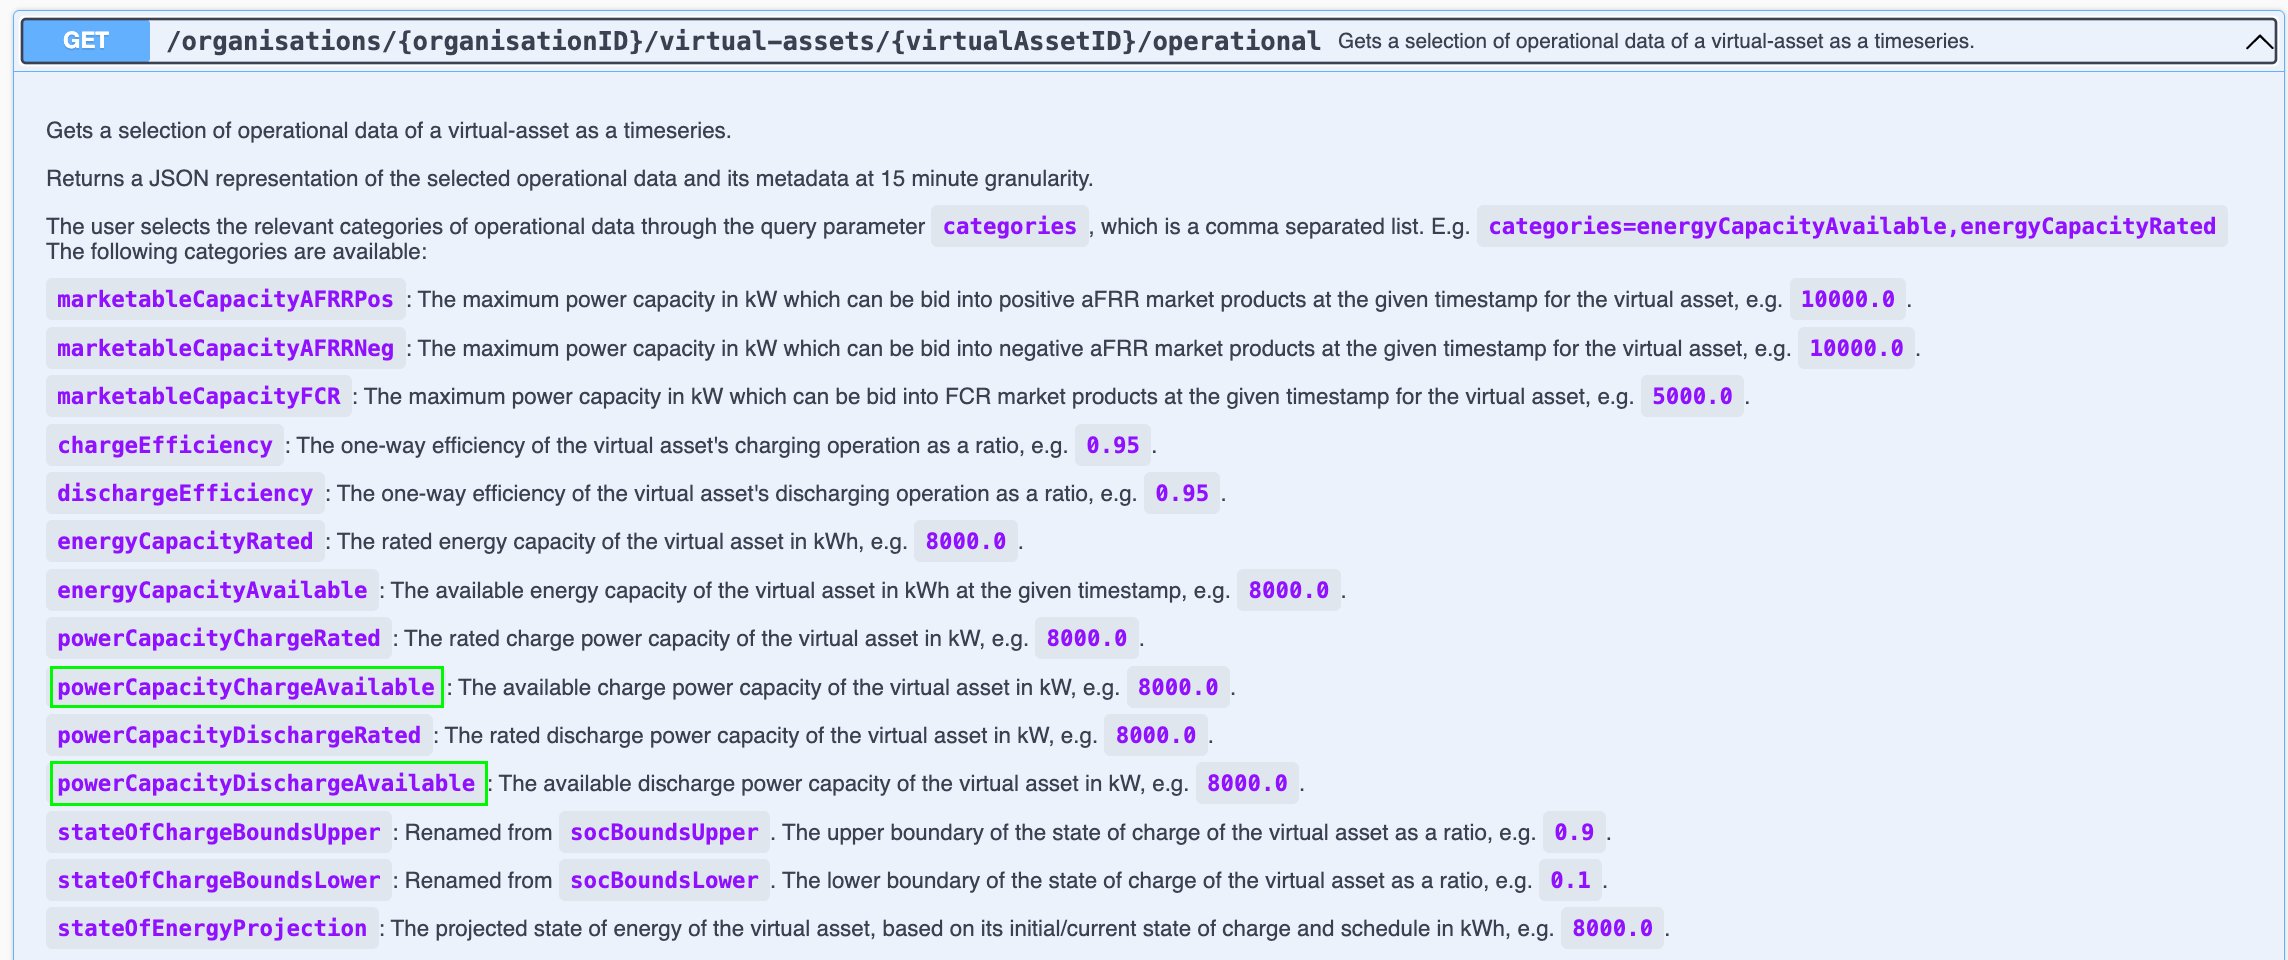Click the 10000.0 example for marketableCapacityAFRRNeg

click(1856, 348)
